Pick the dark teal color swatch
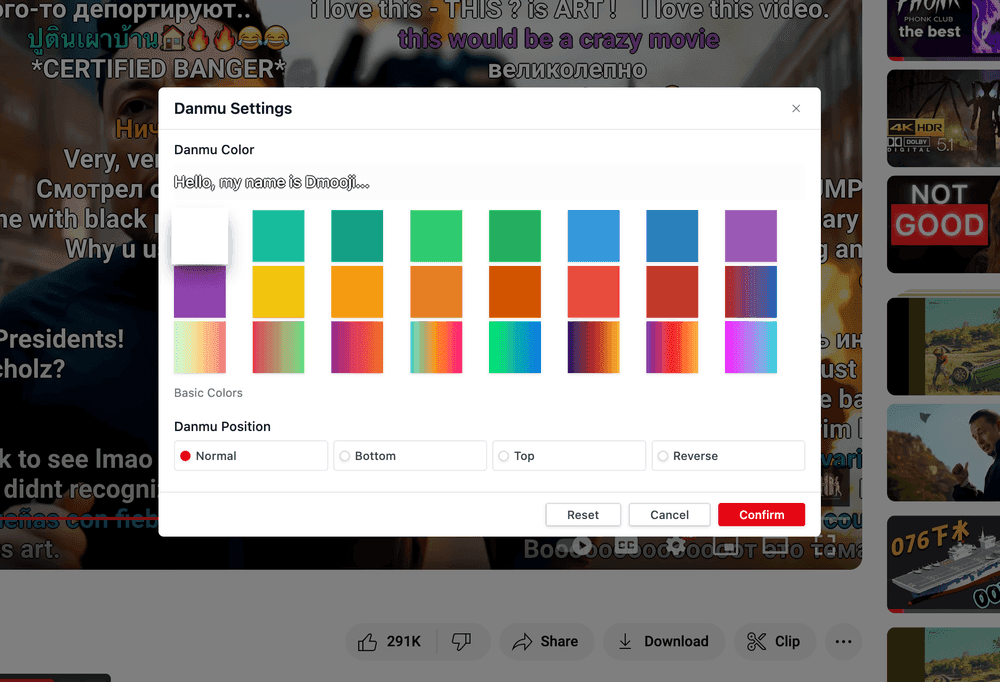The image size is (1000, 682). pos(357,236)
